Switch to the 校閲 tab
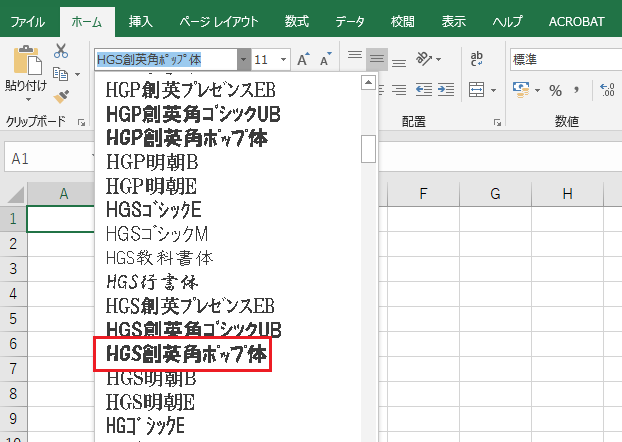The image size is (622, 442). (402, 21)
